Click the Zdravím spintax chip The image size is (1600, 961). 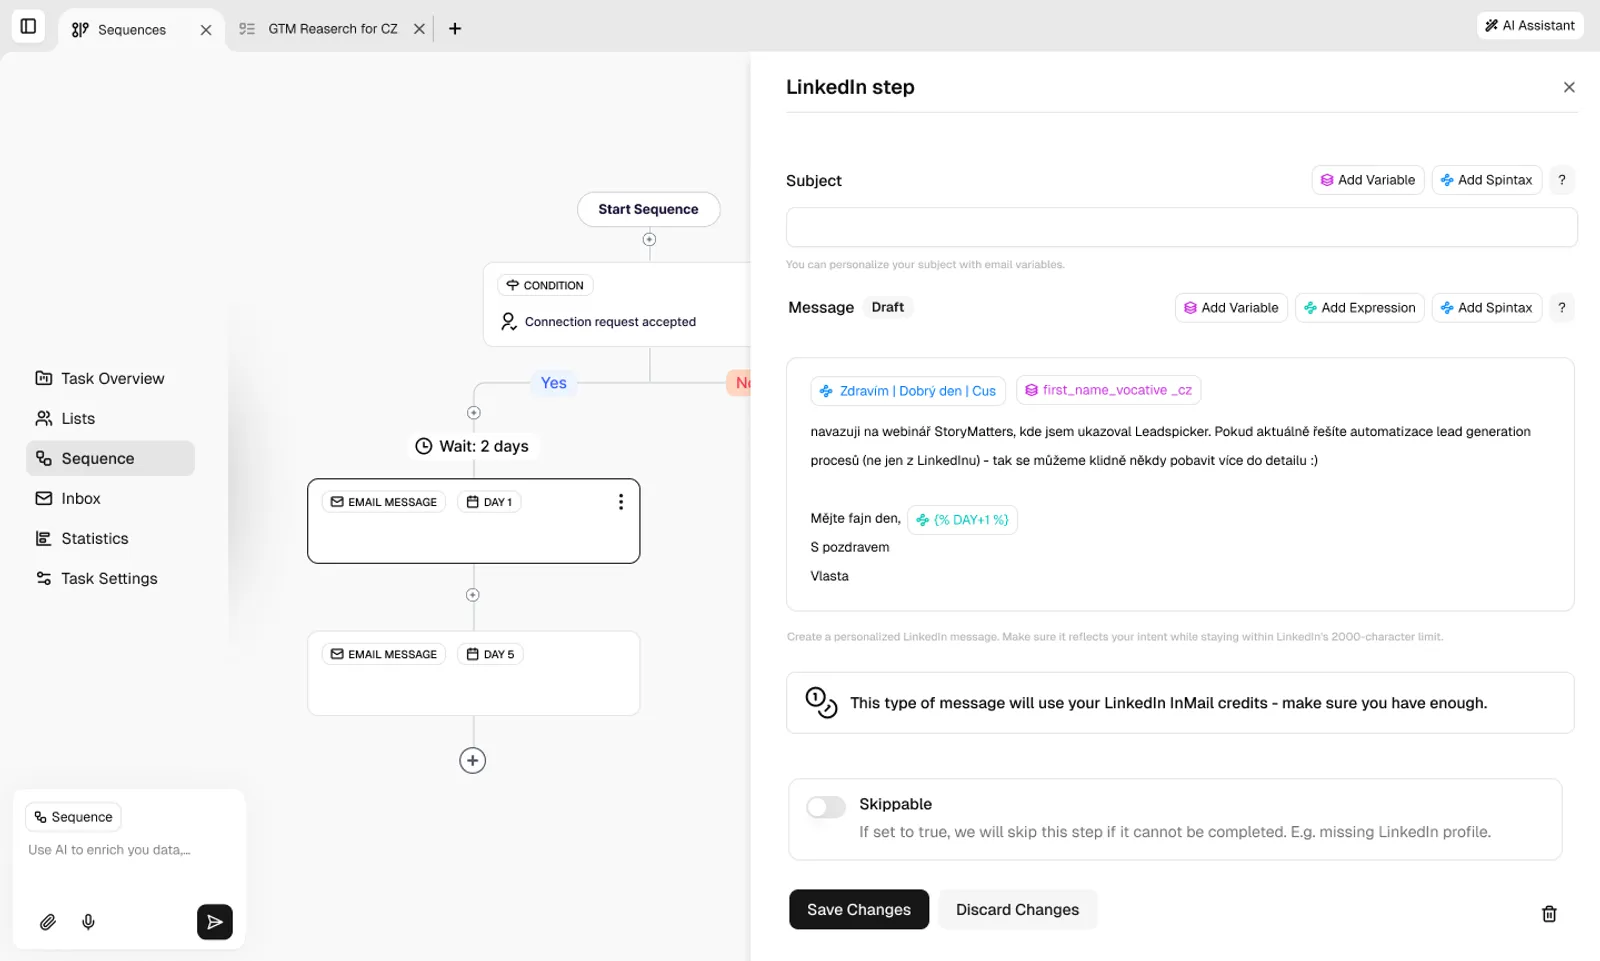(x=908, y=391)
